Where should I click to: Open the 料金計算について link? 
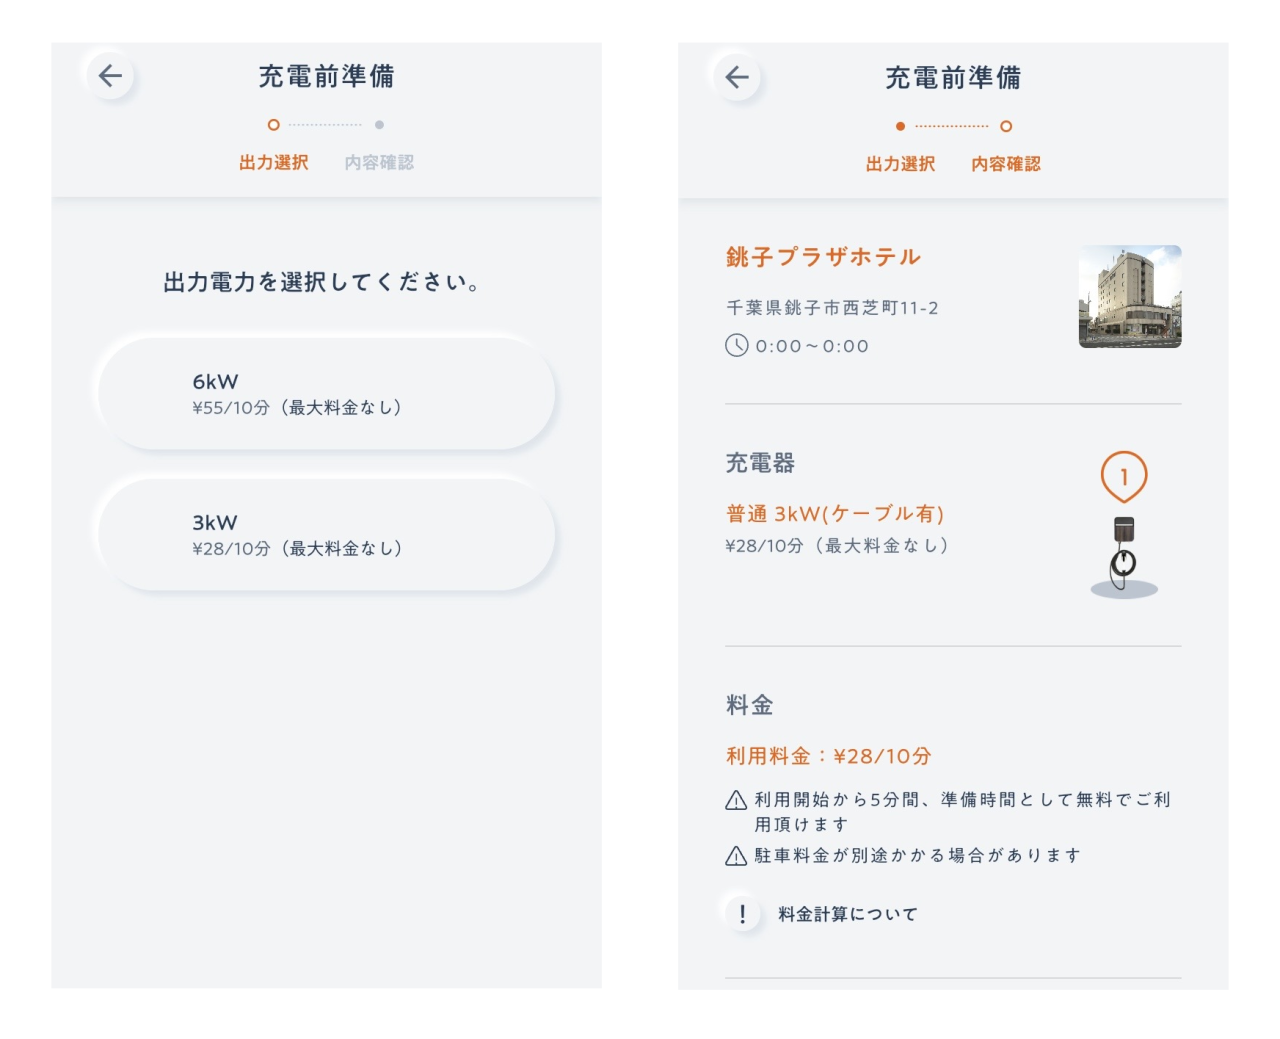click(x=846, y=914)
